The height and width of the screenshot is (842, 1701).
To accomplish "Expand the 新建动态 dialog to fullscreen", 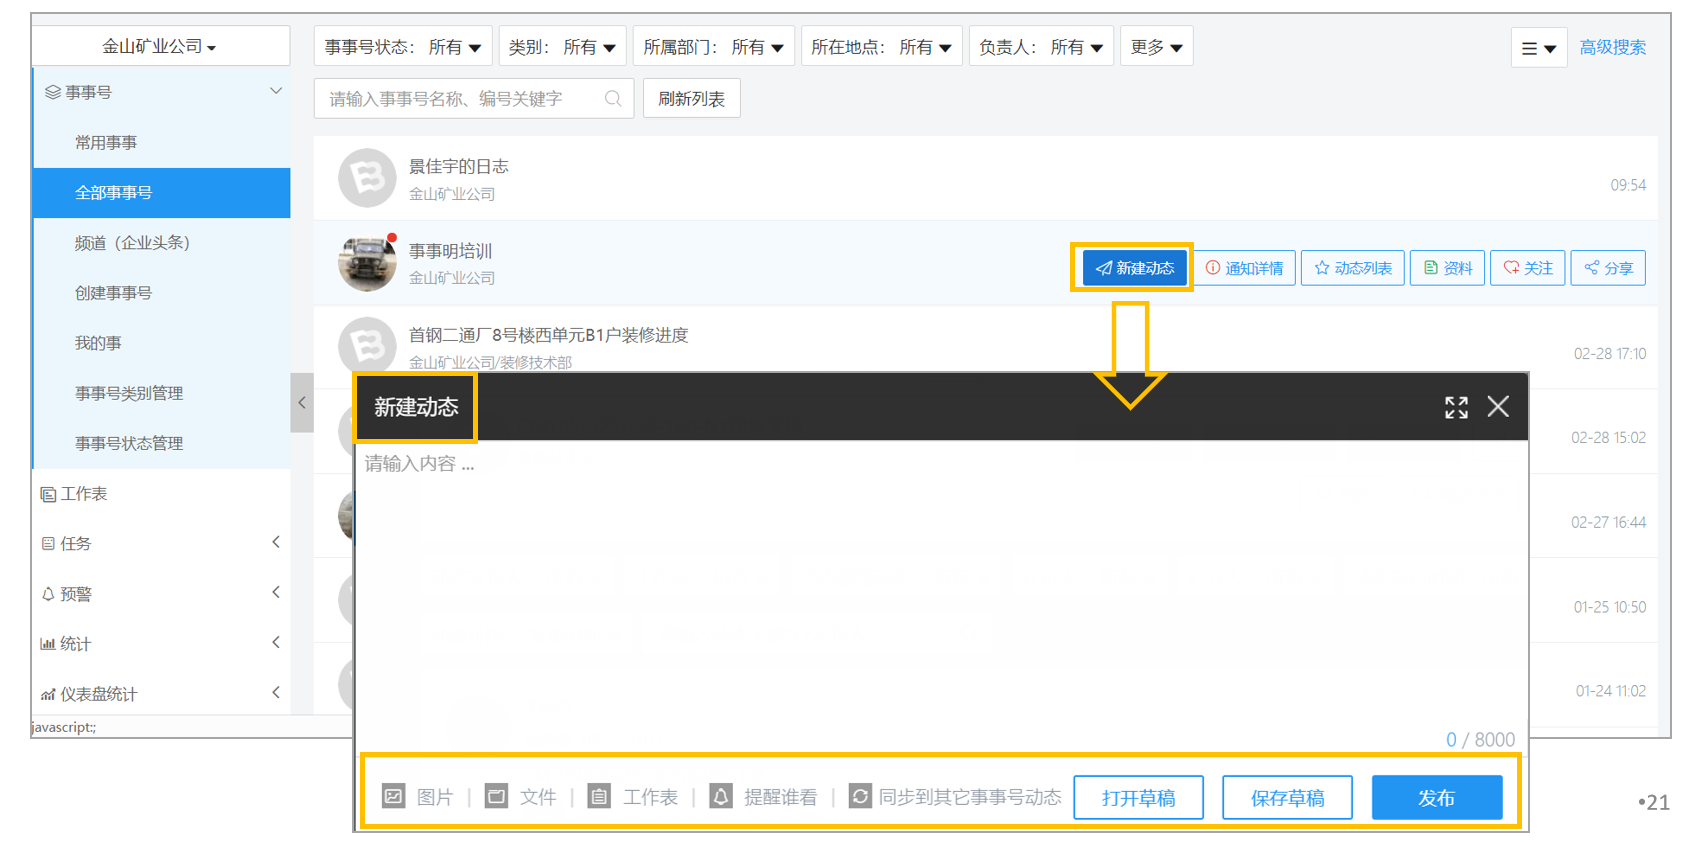I will 1456,407.
